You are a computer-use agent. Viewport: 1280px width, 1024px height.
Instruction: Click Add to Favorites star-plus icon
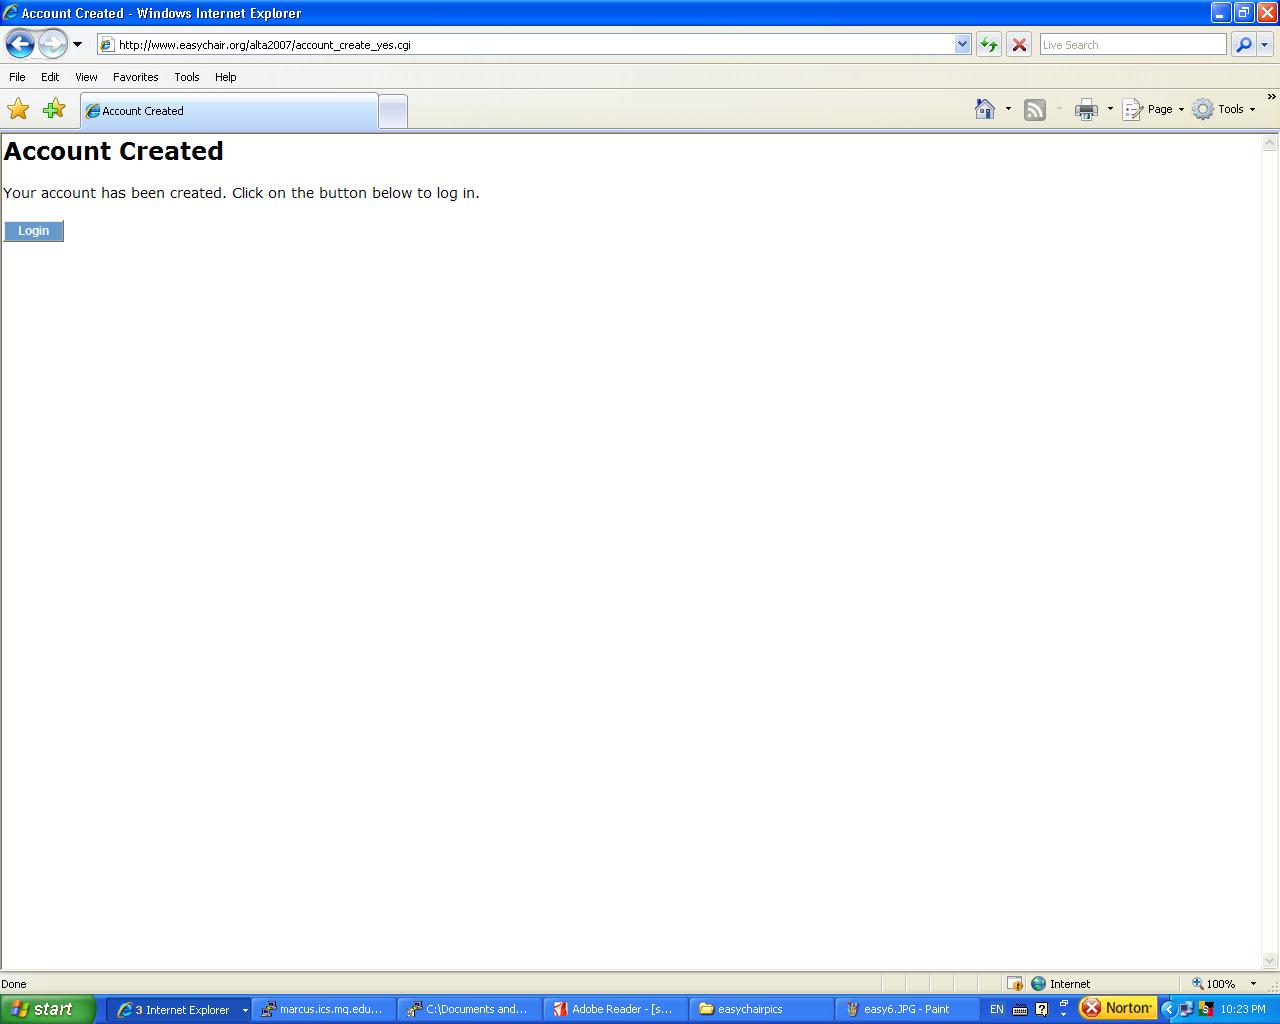[x=54, y=109]
